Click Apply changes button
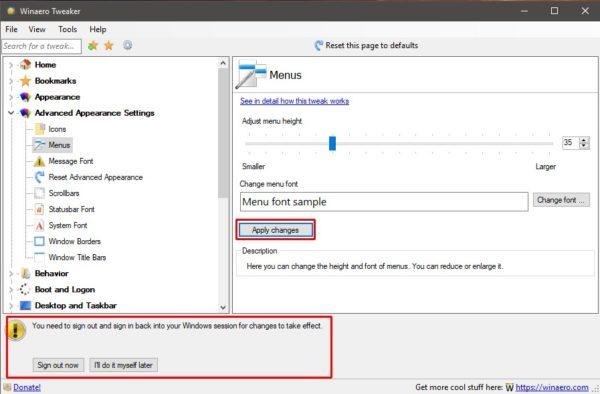The width and height of the screenshot is (600, 394). [276, 230]
